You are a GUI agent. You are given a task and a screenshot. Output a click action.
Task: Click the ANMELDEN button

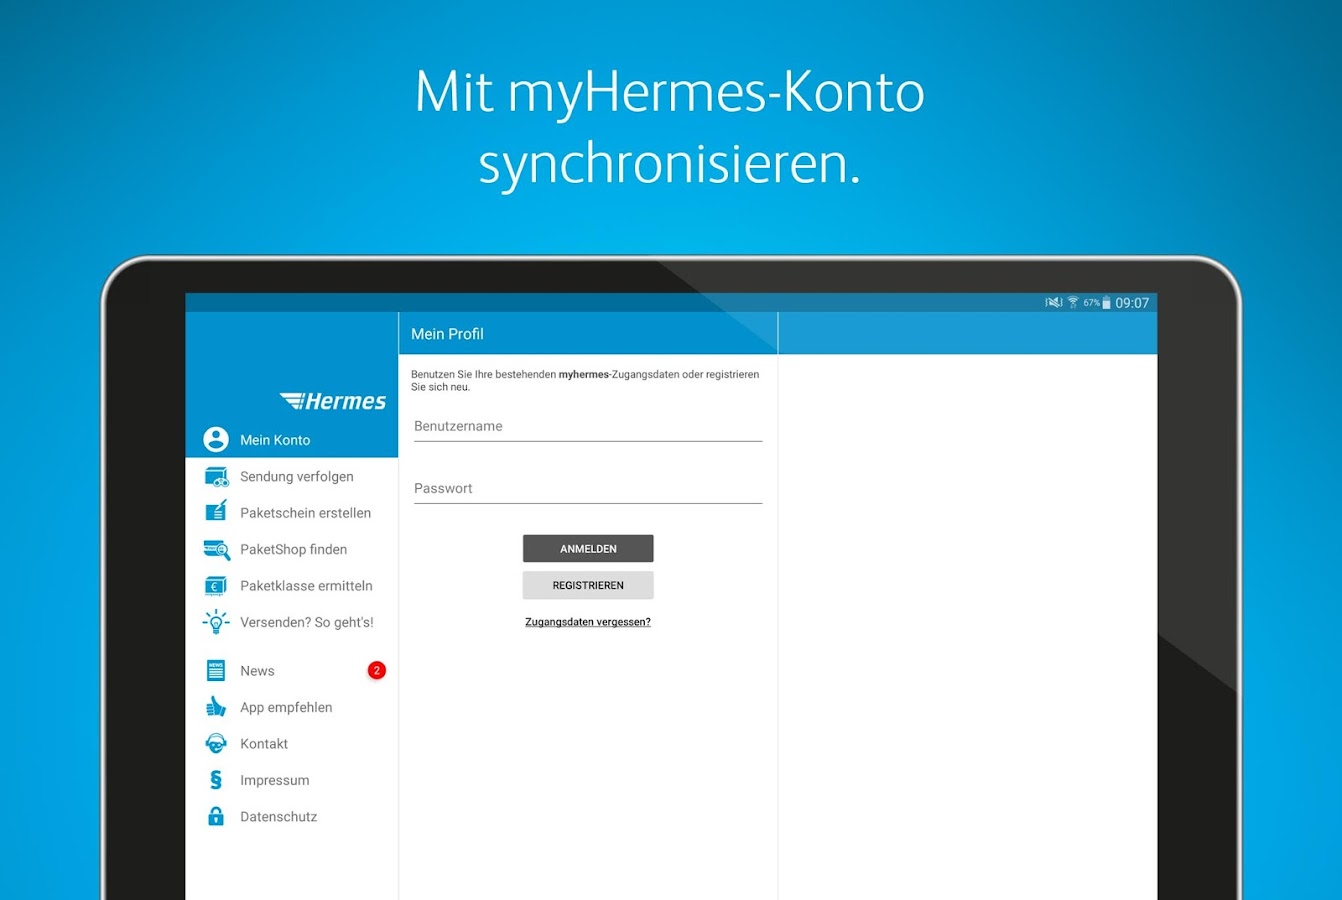pyautogui.click(x=588, y=548)
